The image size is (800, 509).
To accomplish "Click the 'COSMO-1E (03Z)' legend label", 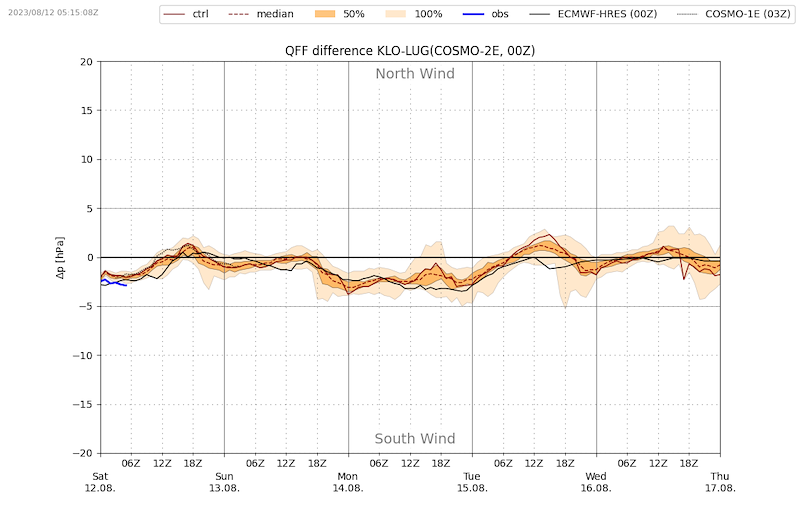I will [748, 14].
